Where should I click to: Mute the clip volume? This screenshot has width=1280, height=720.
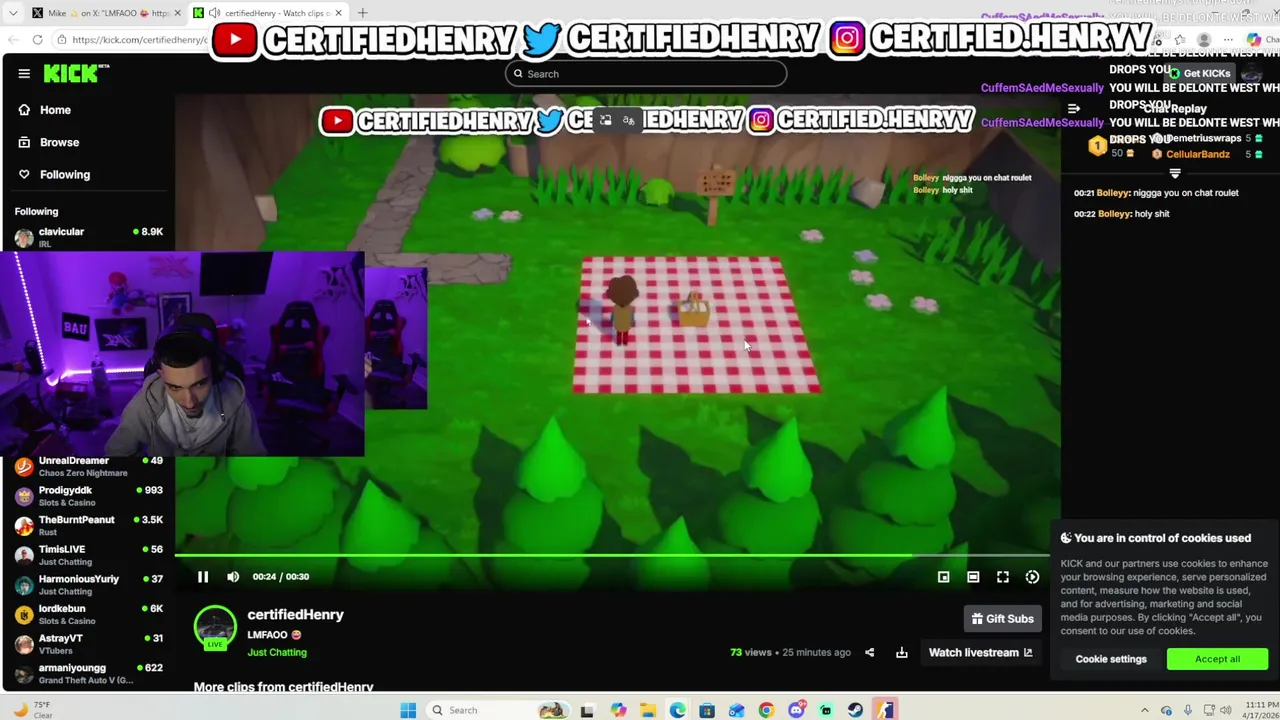coord(233,577)
